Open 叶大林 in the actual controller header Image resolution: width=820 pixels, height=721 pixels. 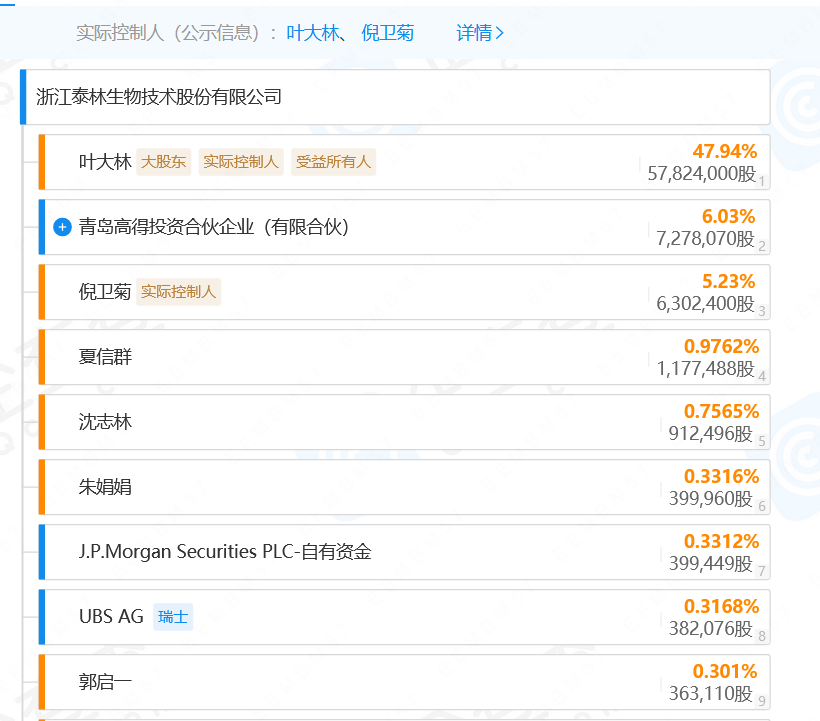pos(313,33)
